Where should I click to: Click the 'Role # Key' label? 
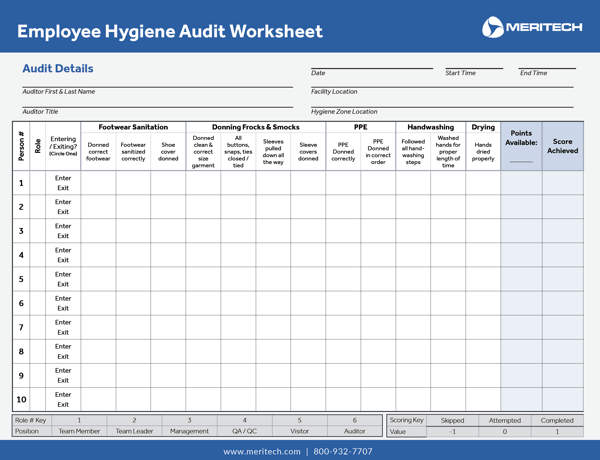[30, 420]
